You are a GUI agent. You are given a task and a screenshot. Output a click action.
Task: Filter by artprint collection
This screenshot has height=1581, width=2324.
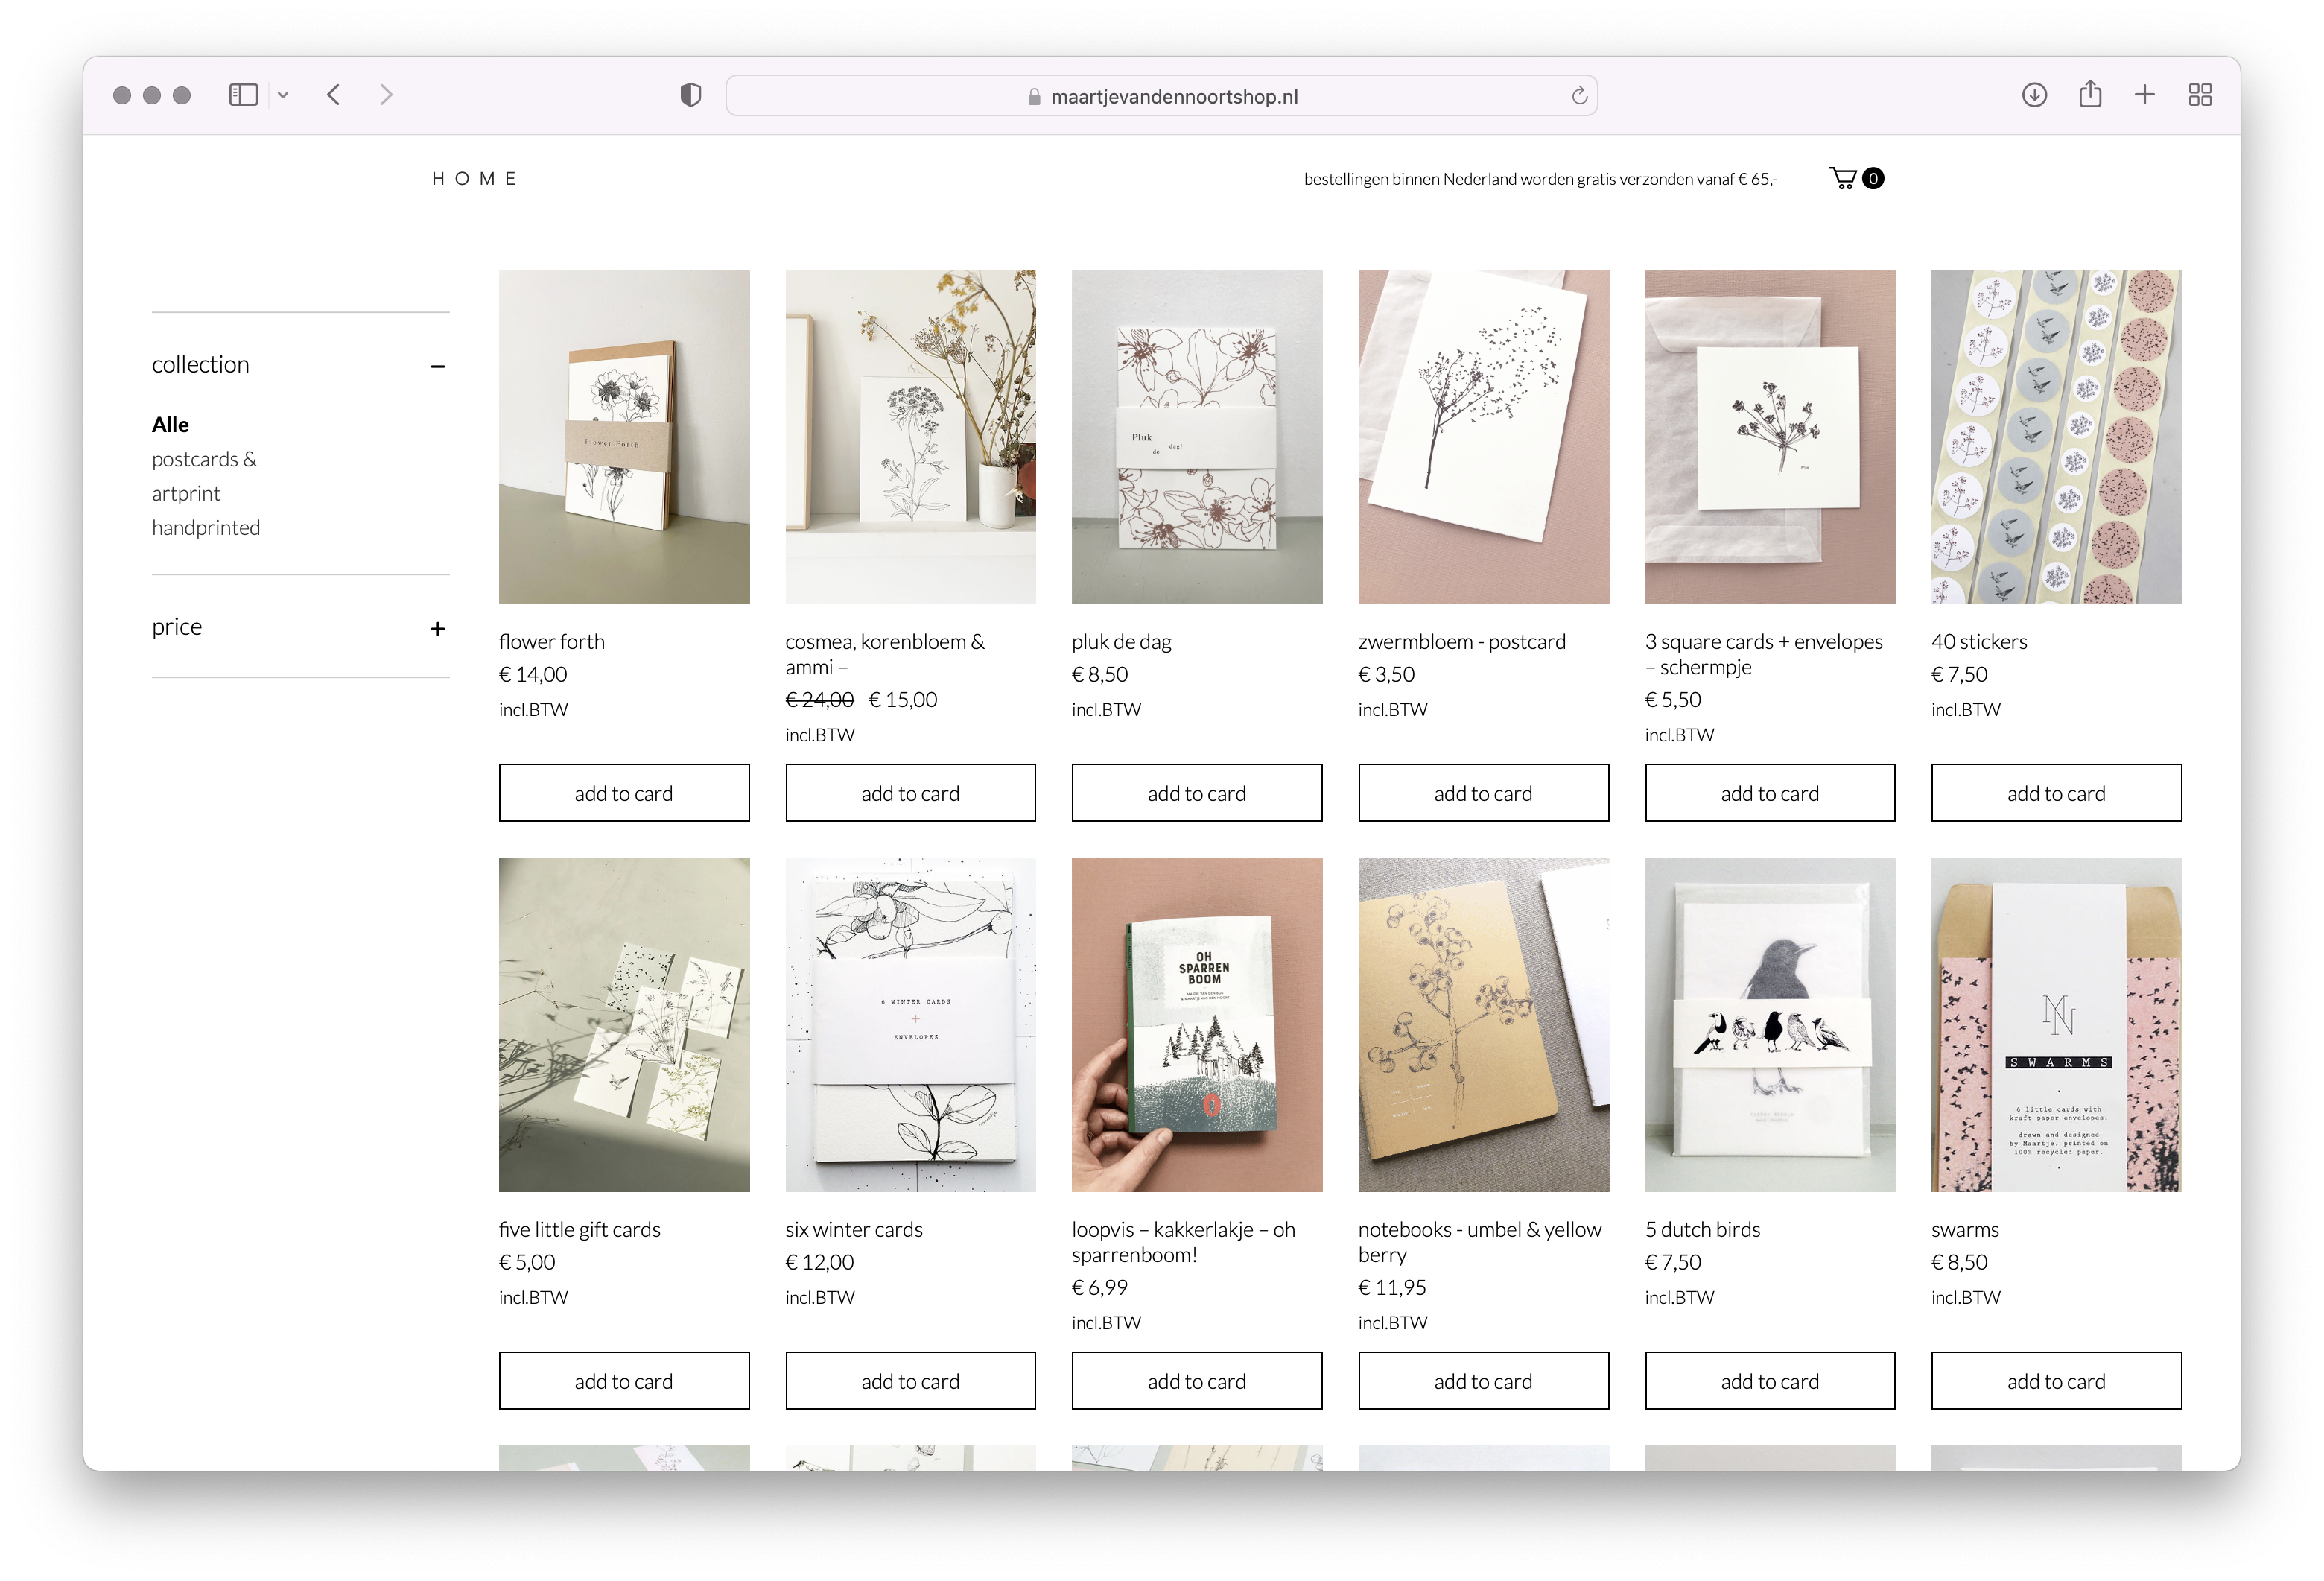pyautogui.click(x=186, y=493)
